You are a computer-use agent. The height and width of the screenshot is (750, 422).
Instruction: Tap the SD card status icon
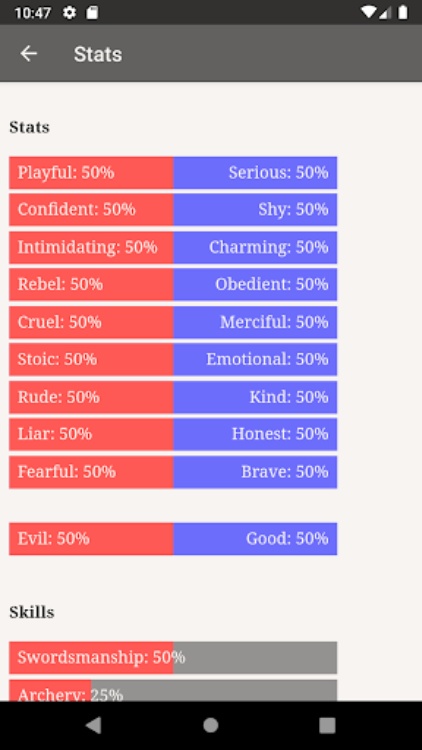coord(92,12)
